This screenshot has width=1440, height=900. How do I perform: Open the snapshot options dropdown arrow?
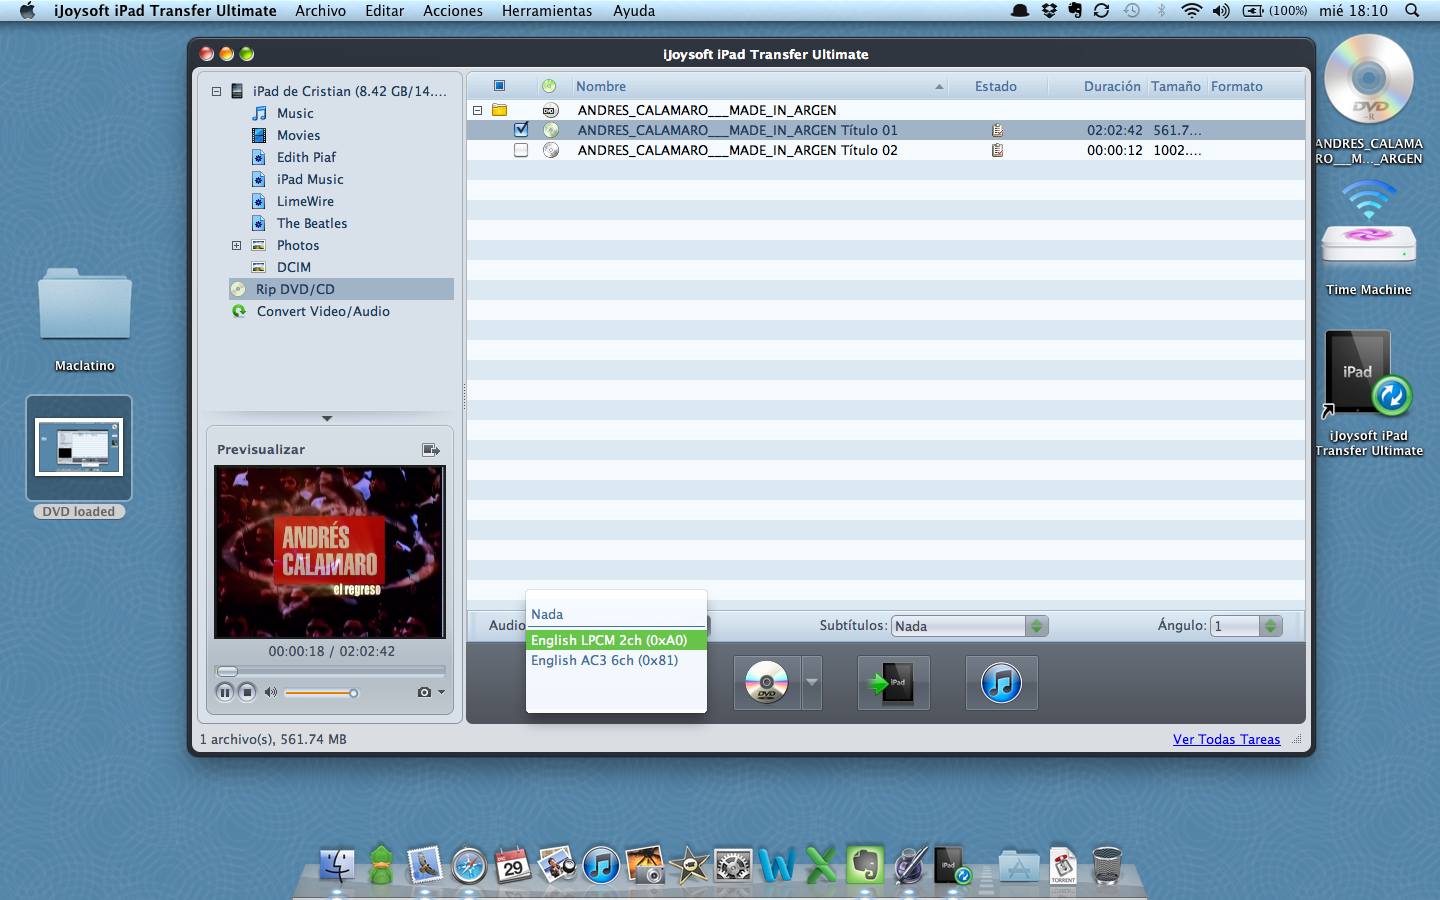pyautogui.click(x=441, y=692)
